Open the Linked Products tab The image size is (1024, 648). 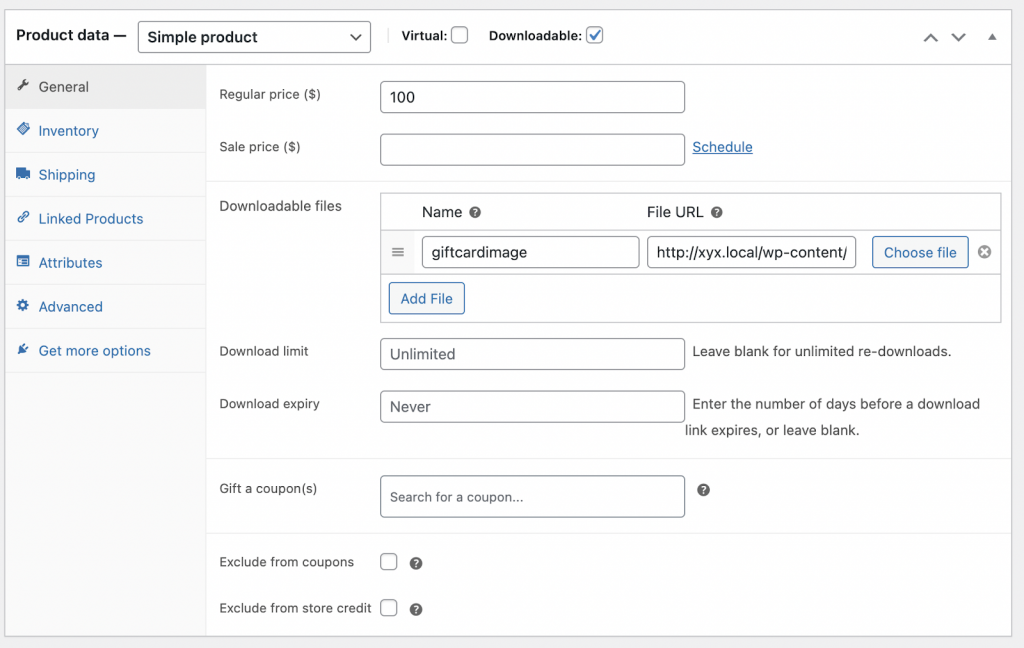(x=105, y=219)
